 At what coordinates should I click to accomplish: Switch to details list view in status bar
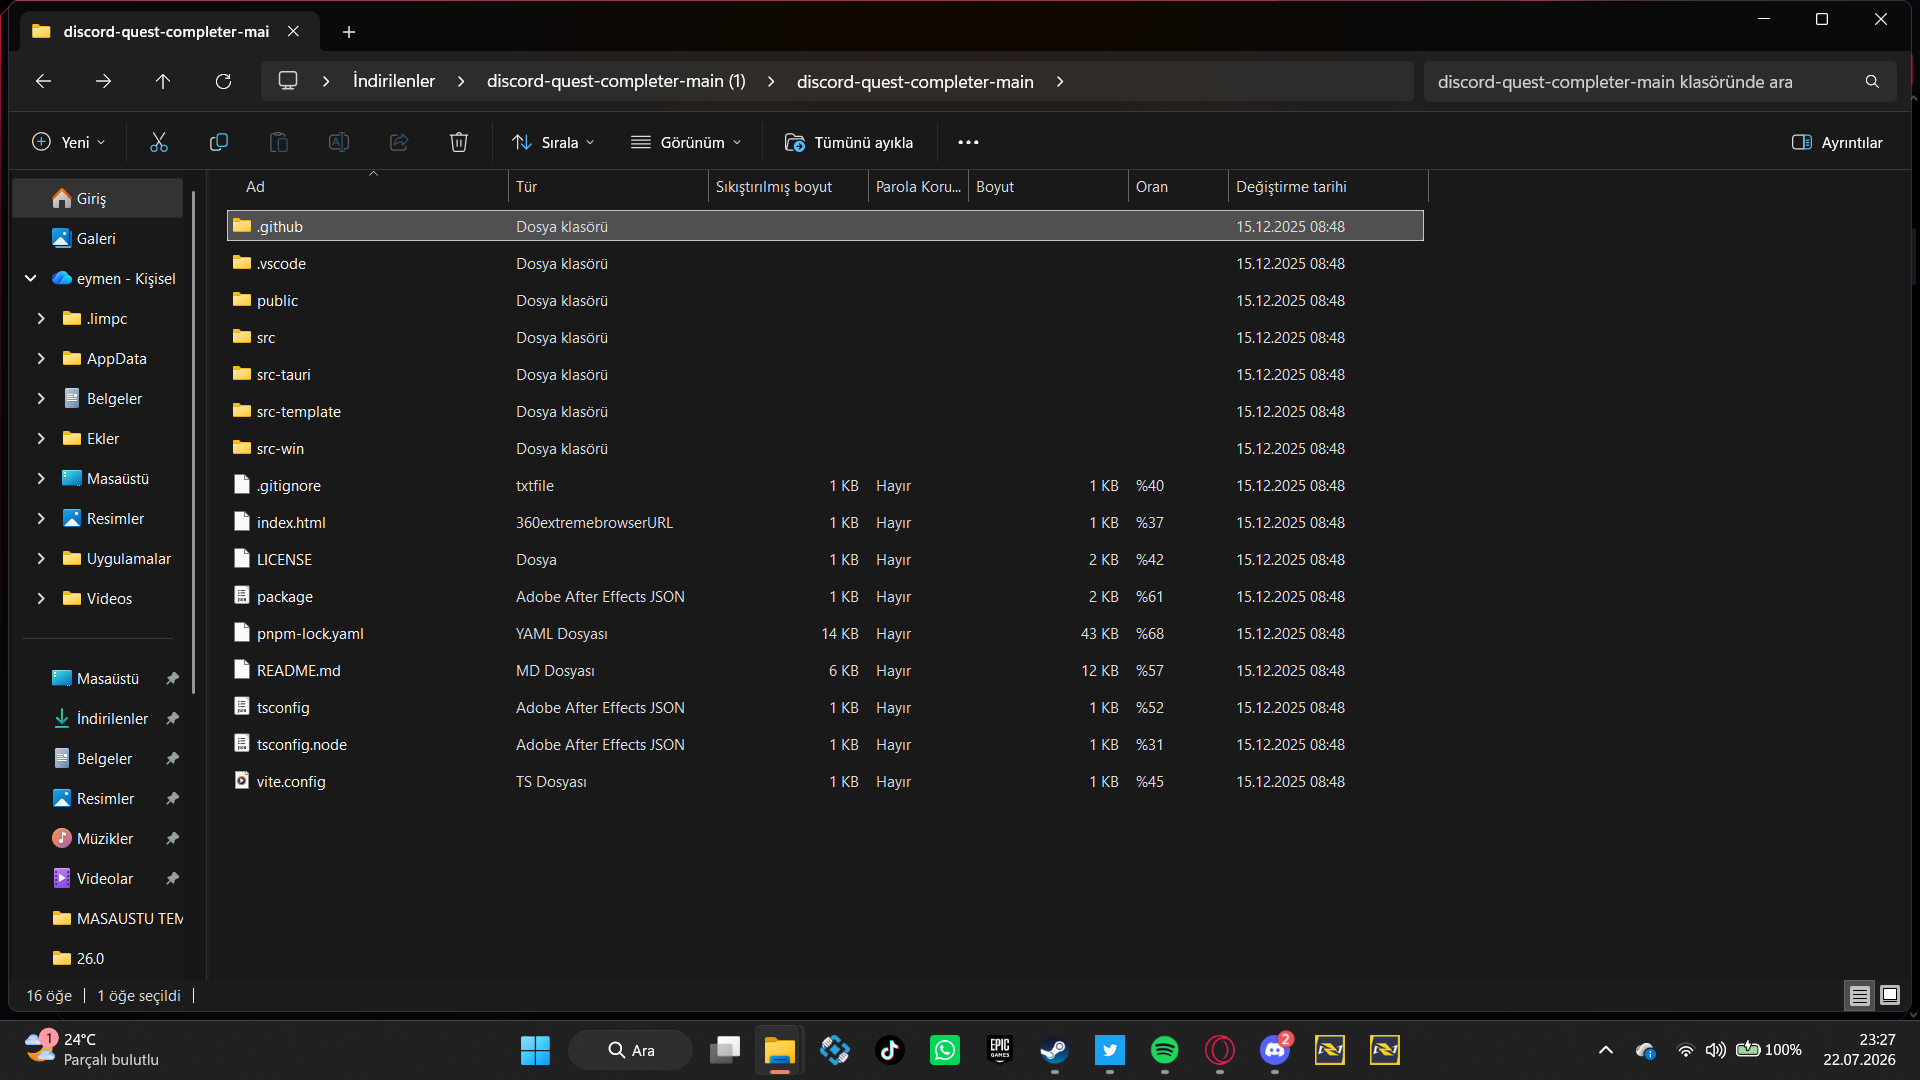(x=1859, y=995)
